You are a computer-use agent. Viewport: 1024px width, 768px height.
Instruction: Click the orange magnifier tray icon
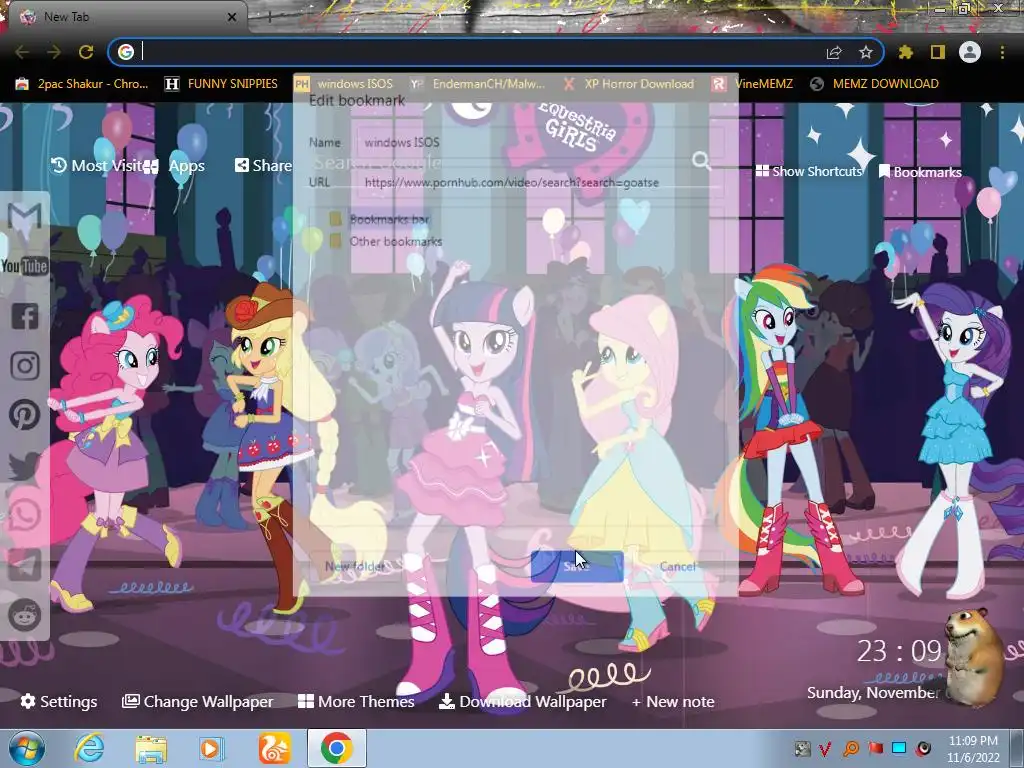tap(851, 748)
